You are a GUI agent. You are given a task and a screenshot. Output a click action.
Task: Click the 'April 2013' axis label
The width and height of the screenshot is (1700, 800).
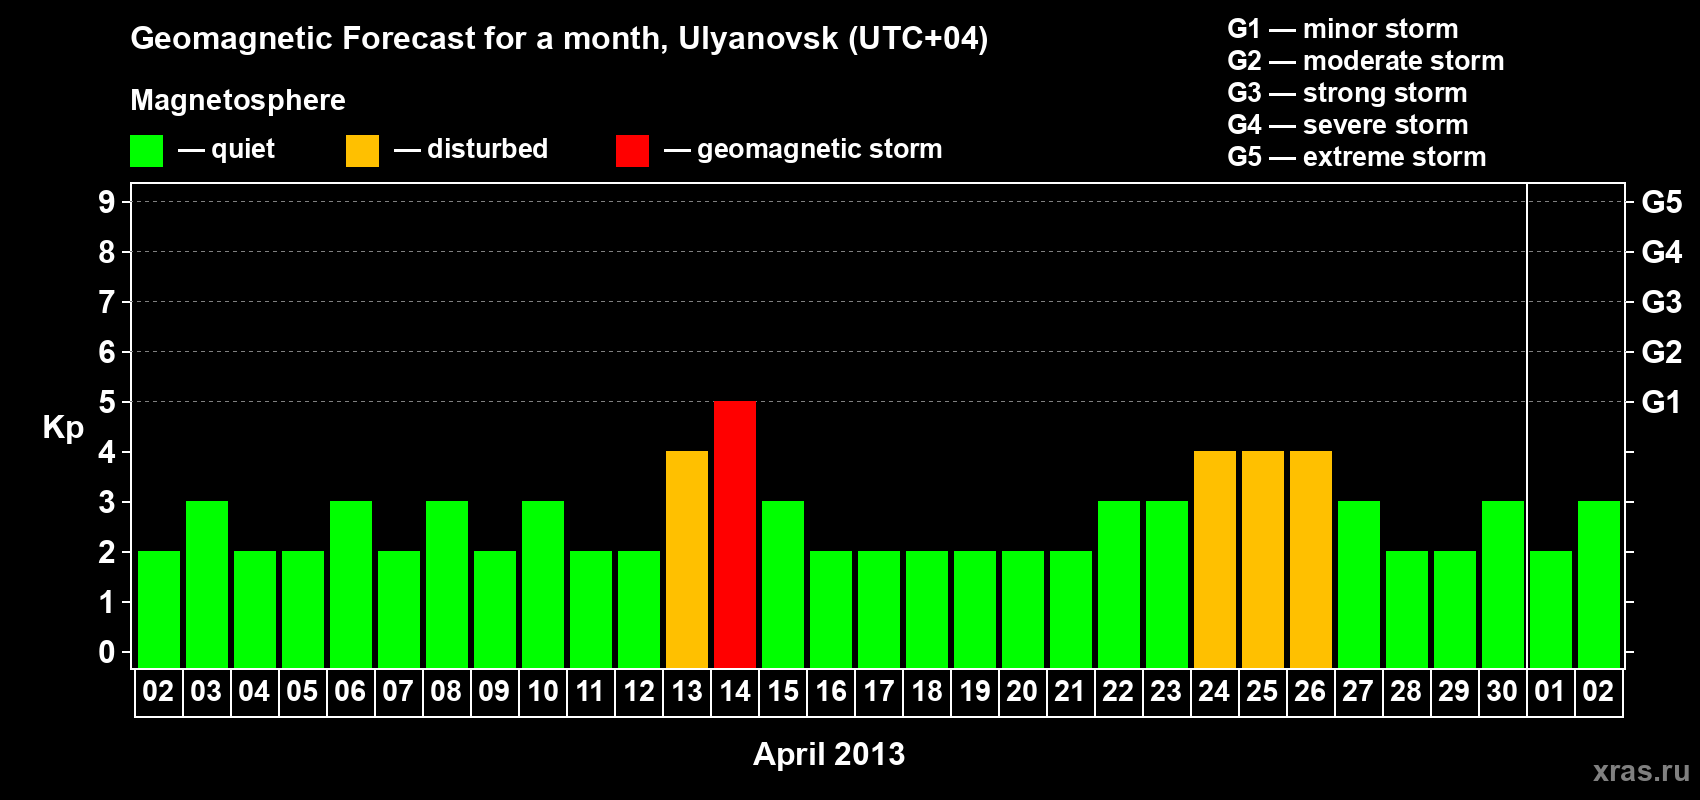coord(829,754)
